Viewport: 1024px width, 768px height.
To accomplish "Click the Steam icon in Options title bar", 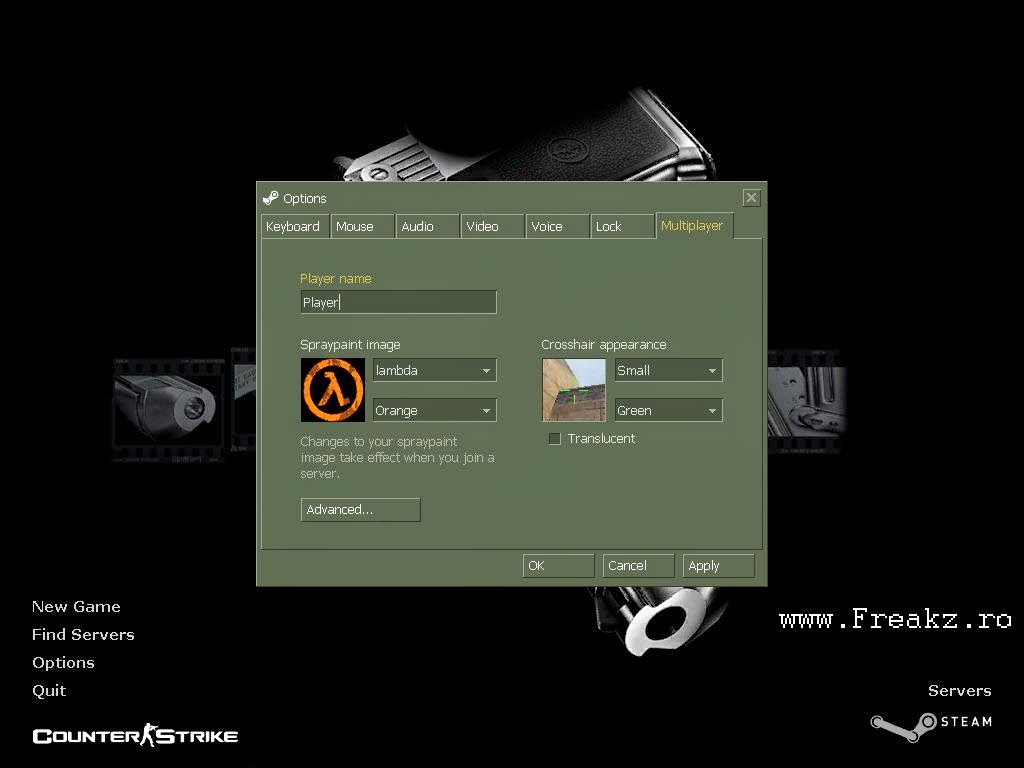I will [270, 198].
